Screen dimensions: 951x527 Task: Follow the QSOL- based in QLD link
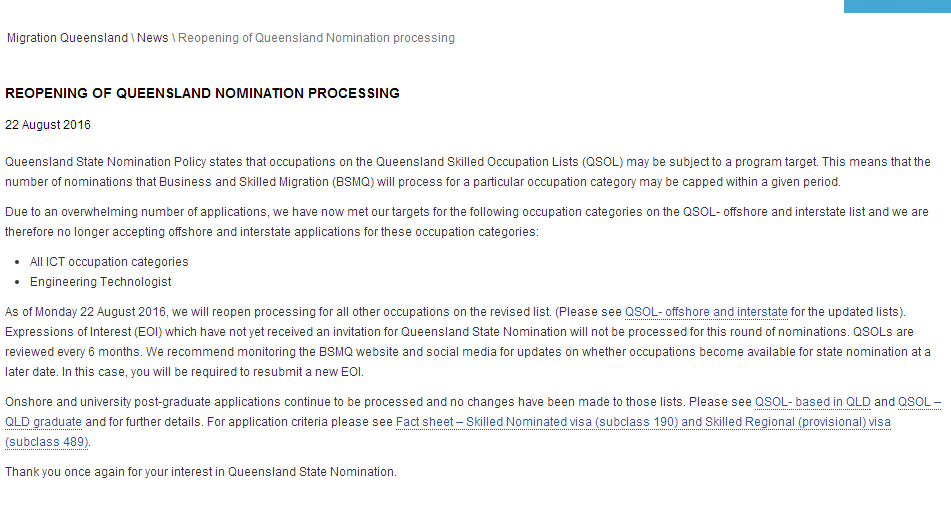coord(812,402)
